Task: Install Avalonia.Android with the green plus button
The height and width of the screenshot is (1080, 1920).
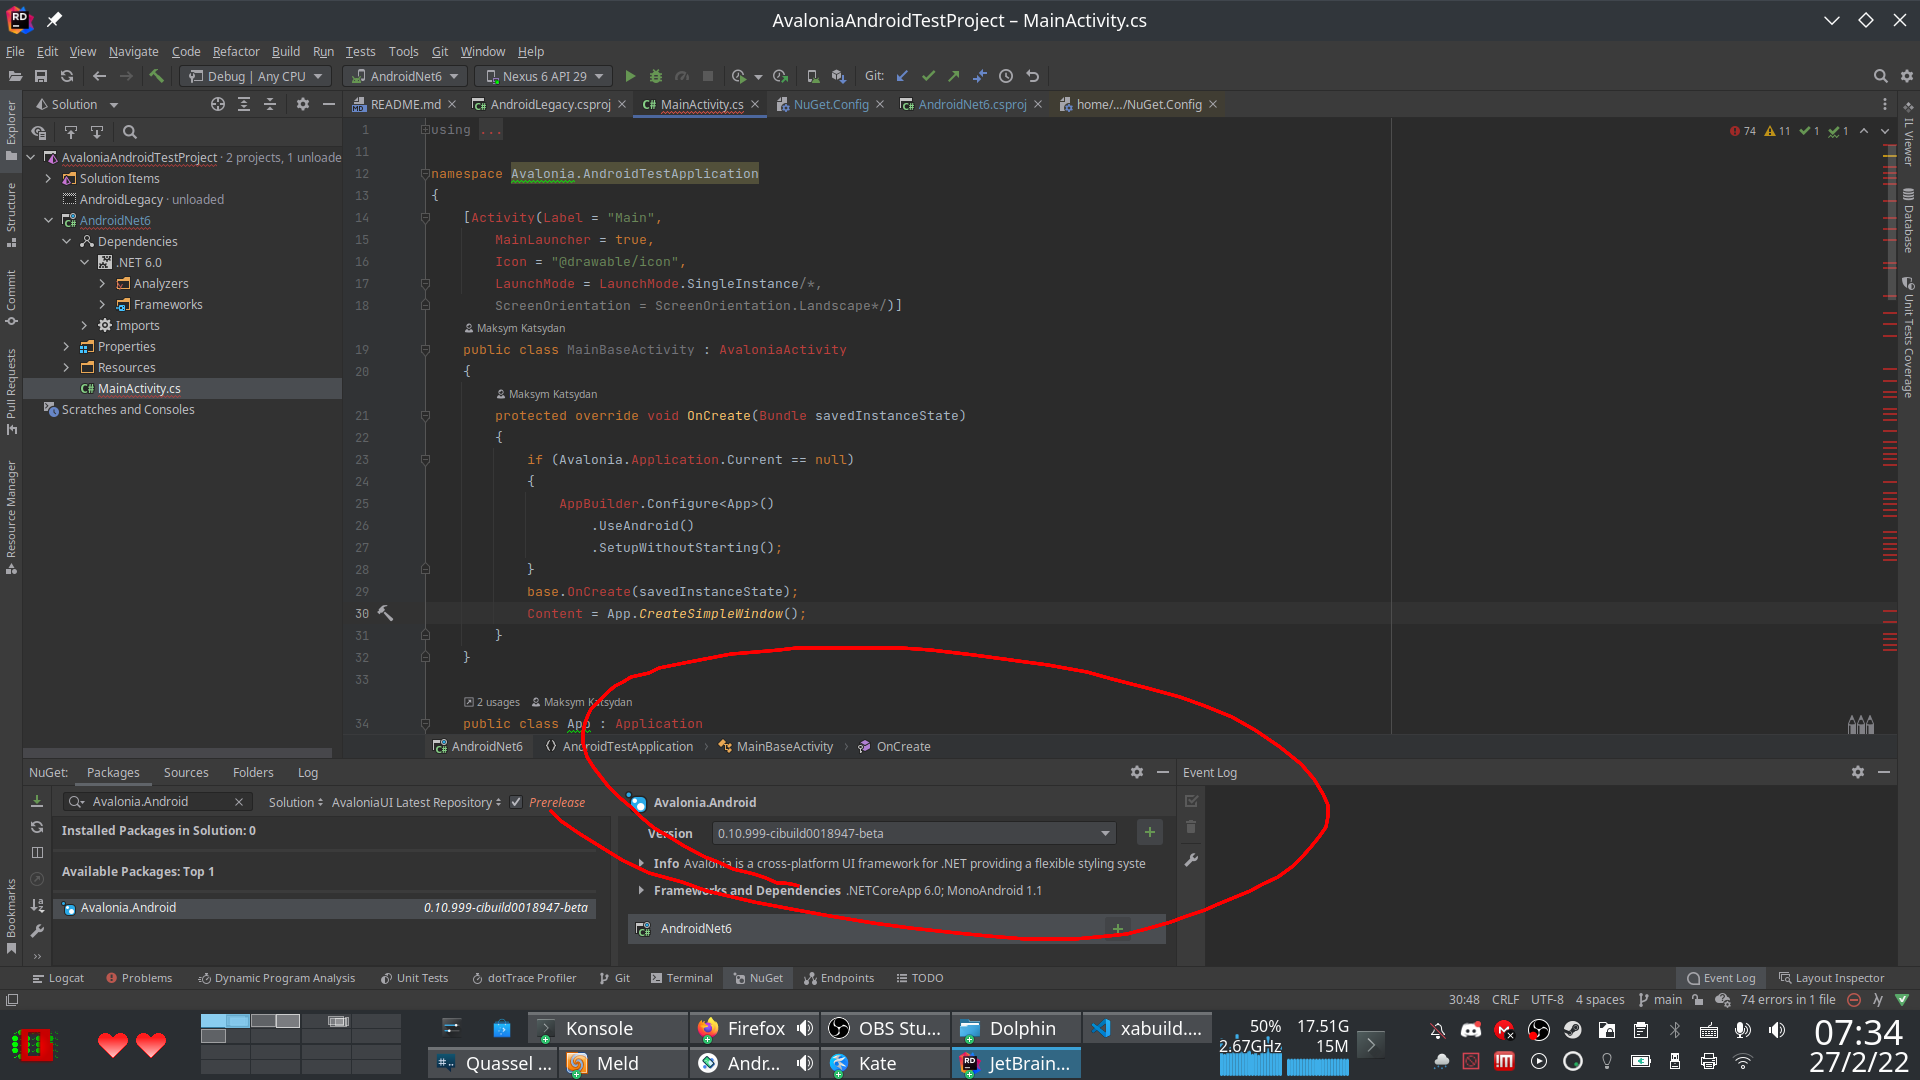Action: point(1149,831)
